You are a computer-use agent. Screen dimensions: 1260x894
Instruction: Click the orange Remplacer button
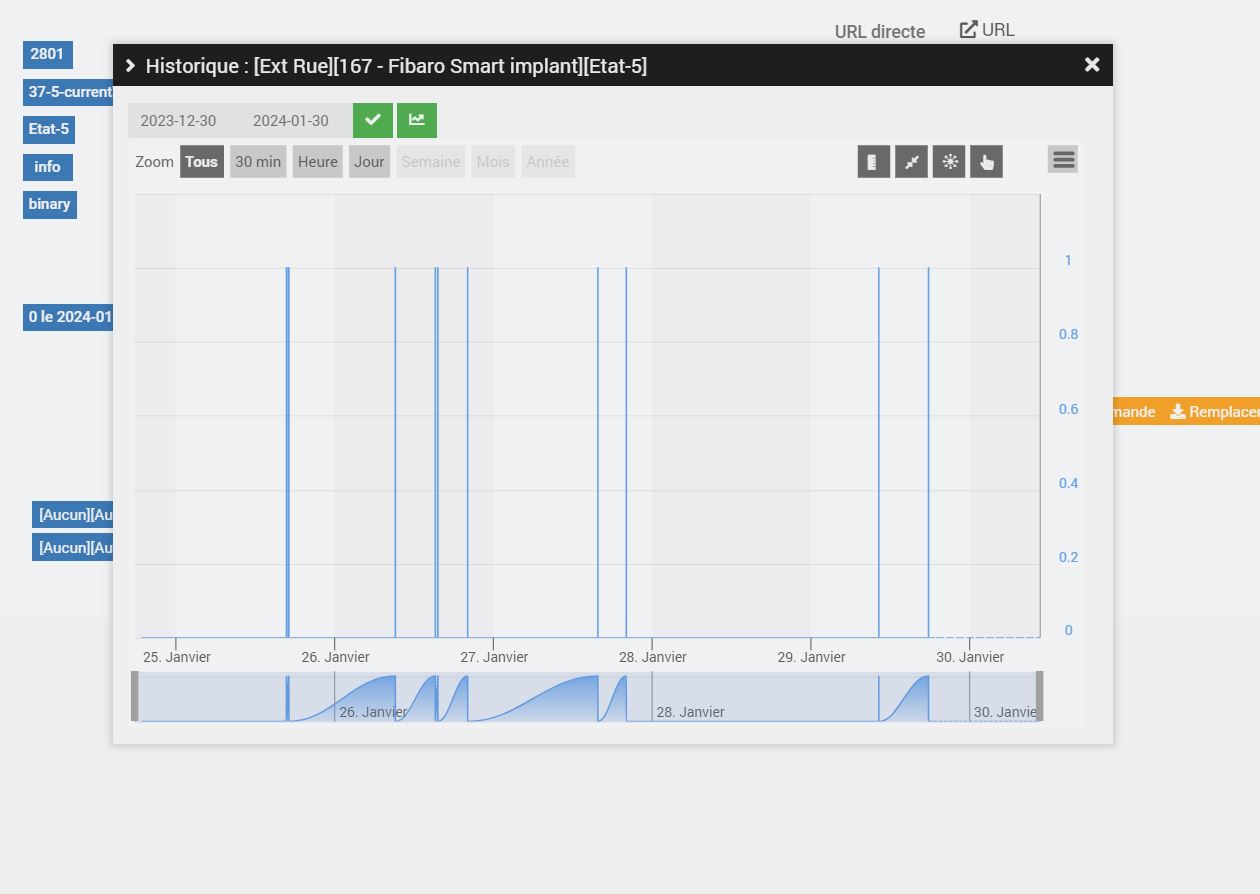coord(1213,412)
